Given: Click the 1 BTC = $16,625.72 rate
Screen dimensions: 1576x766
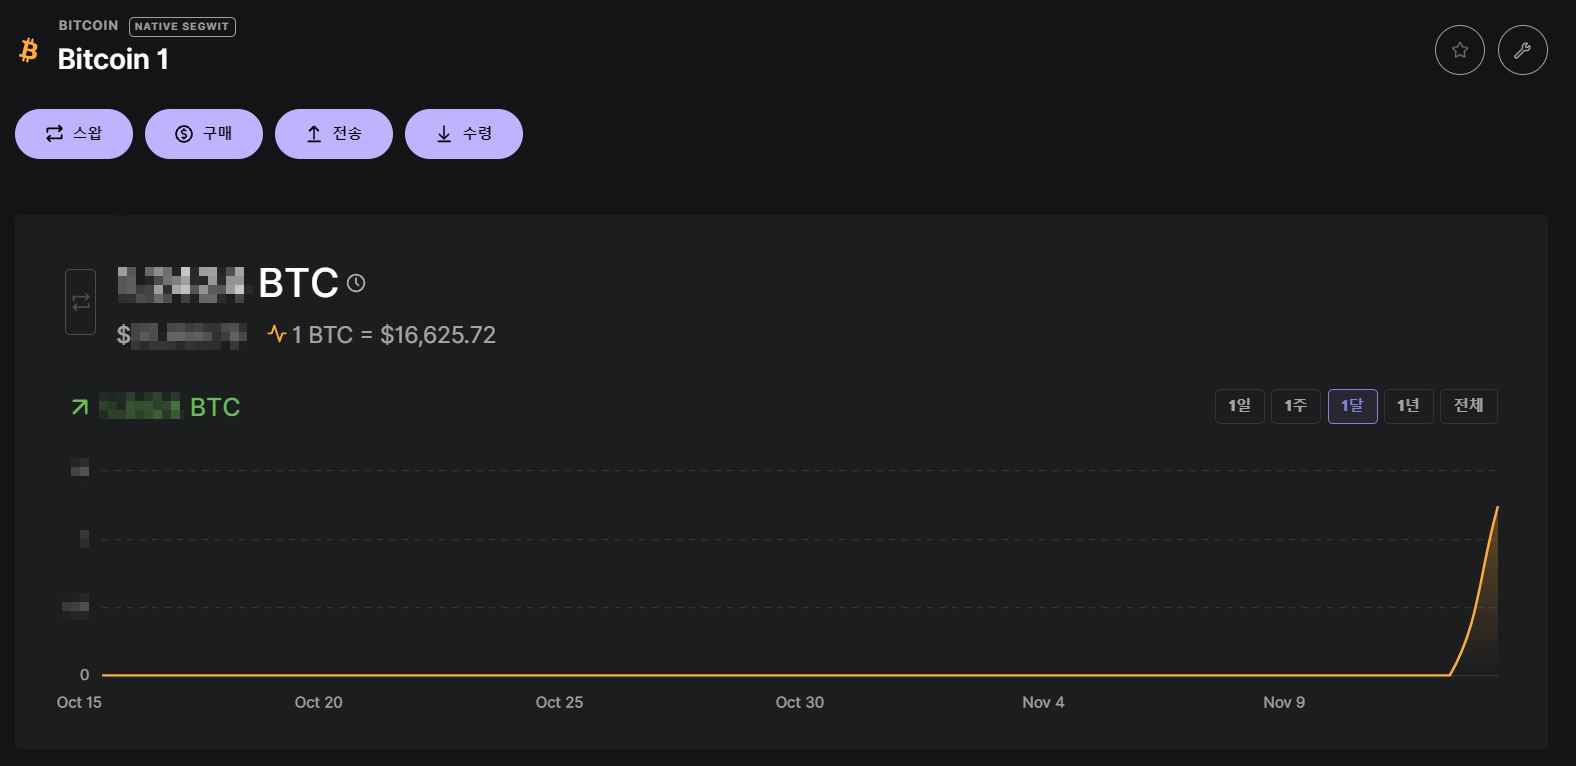Looking at the screenshot, I should tap(394, 335).
